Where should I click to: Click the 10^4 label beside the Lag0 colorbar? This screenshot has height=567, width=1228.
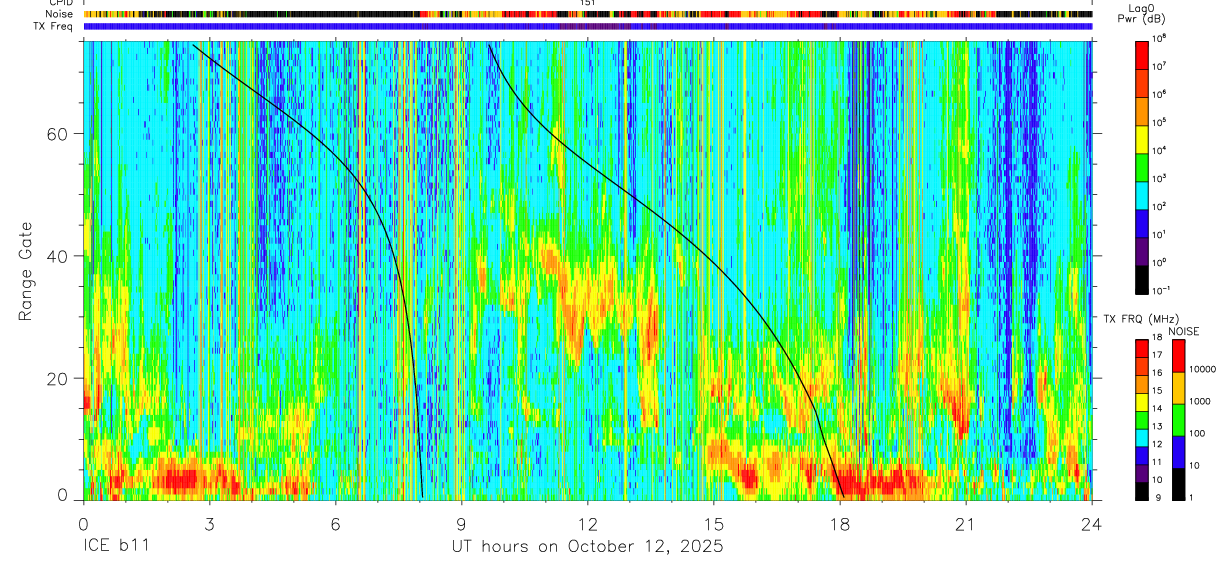1159,150
